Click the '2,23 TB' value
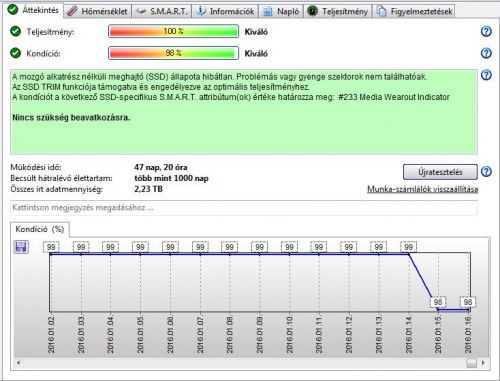Viewport: 500px width, 381px height. [148, 189]
